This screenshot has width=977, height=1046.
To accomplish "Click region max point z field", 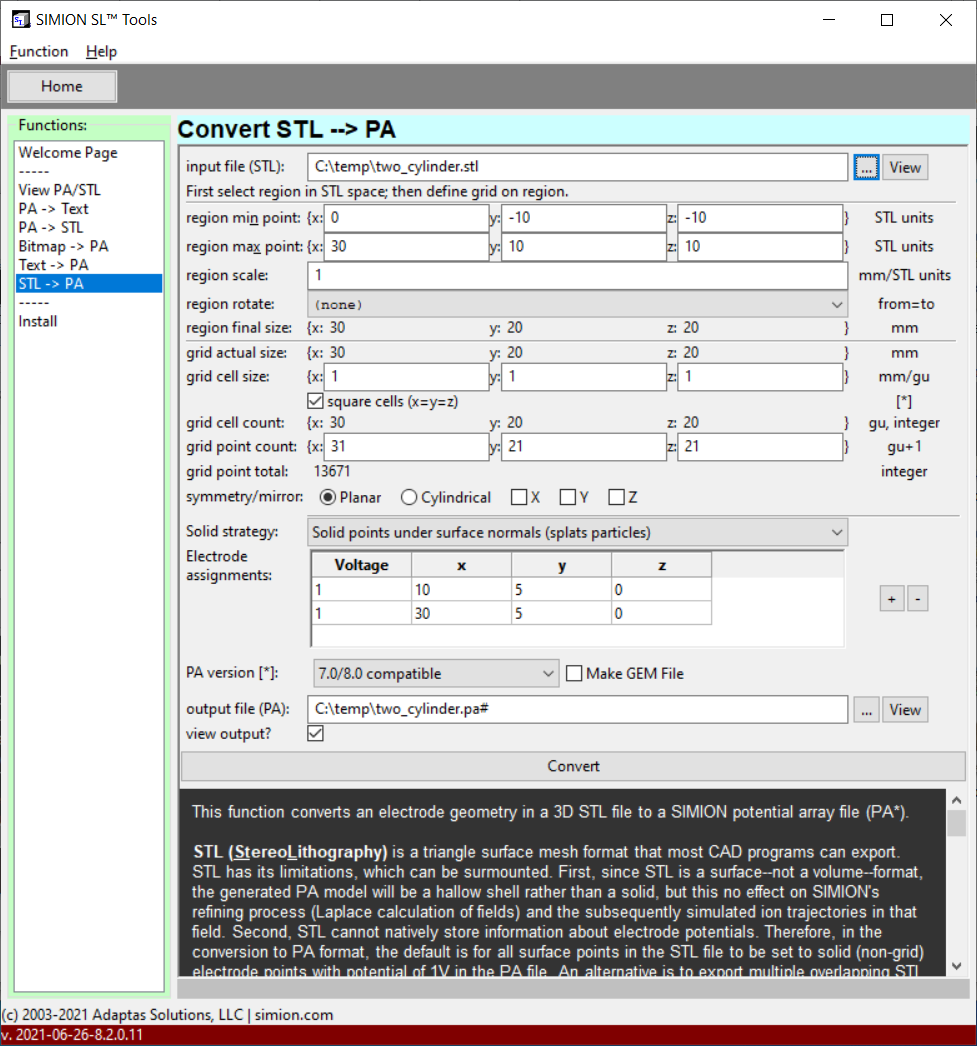I will pyautogui.click(x=760, y=247).
